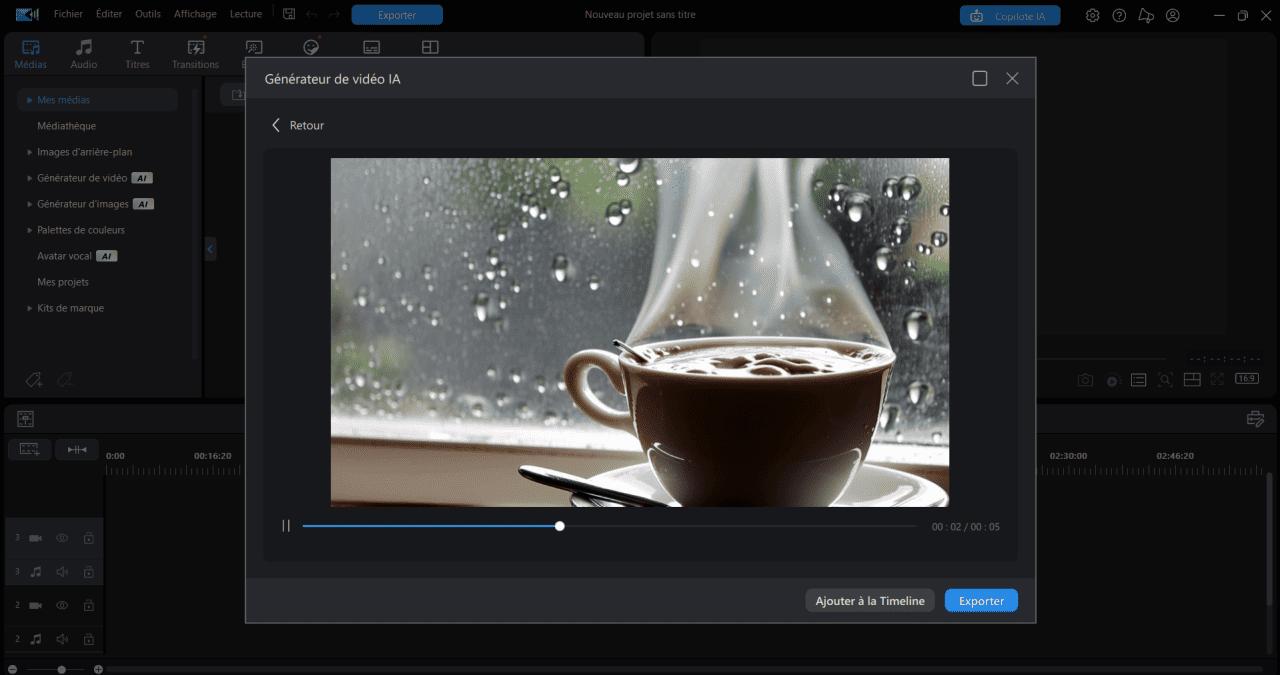Open the Outils menu

tap(148, 14)
